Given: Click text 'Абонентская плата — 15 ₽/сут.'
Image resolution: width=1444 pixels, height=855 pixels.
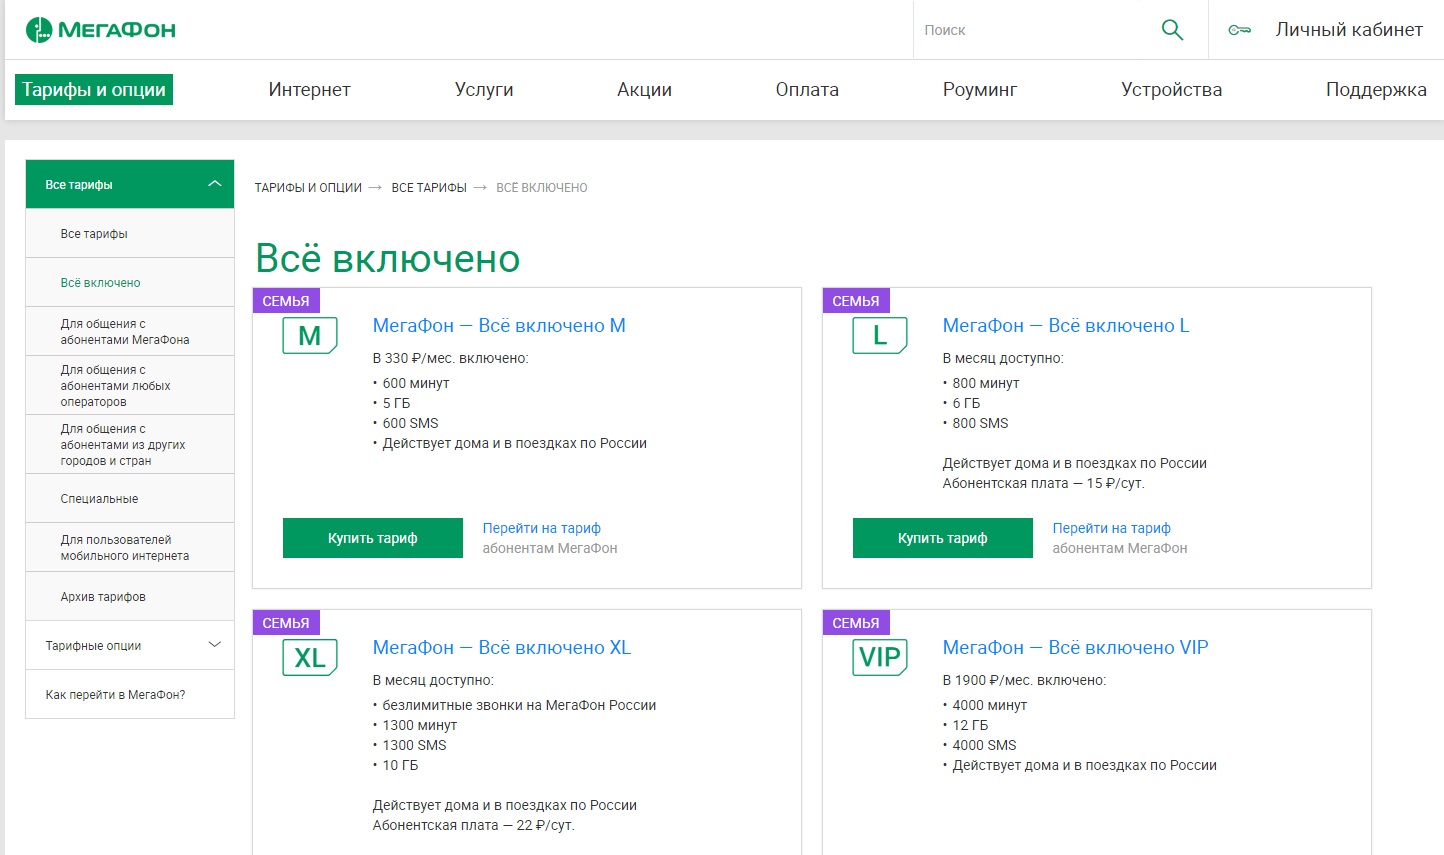Looking at the screenshot, I should pos(1044,483).
